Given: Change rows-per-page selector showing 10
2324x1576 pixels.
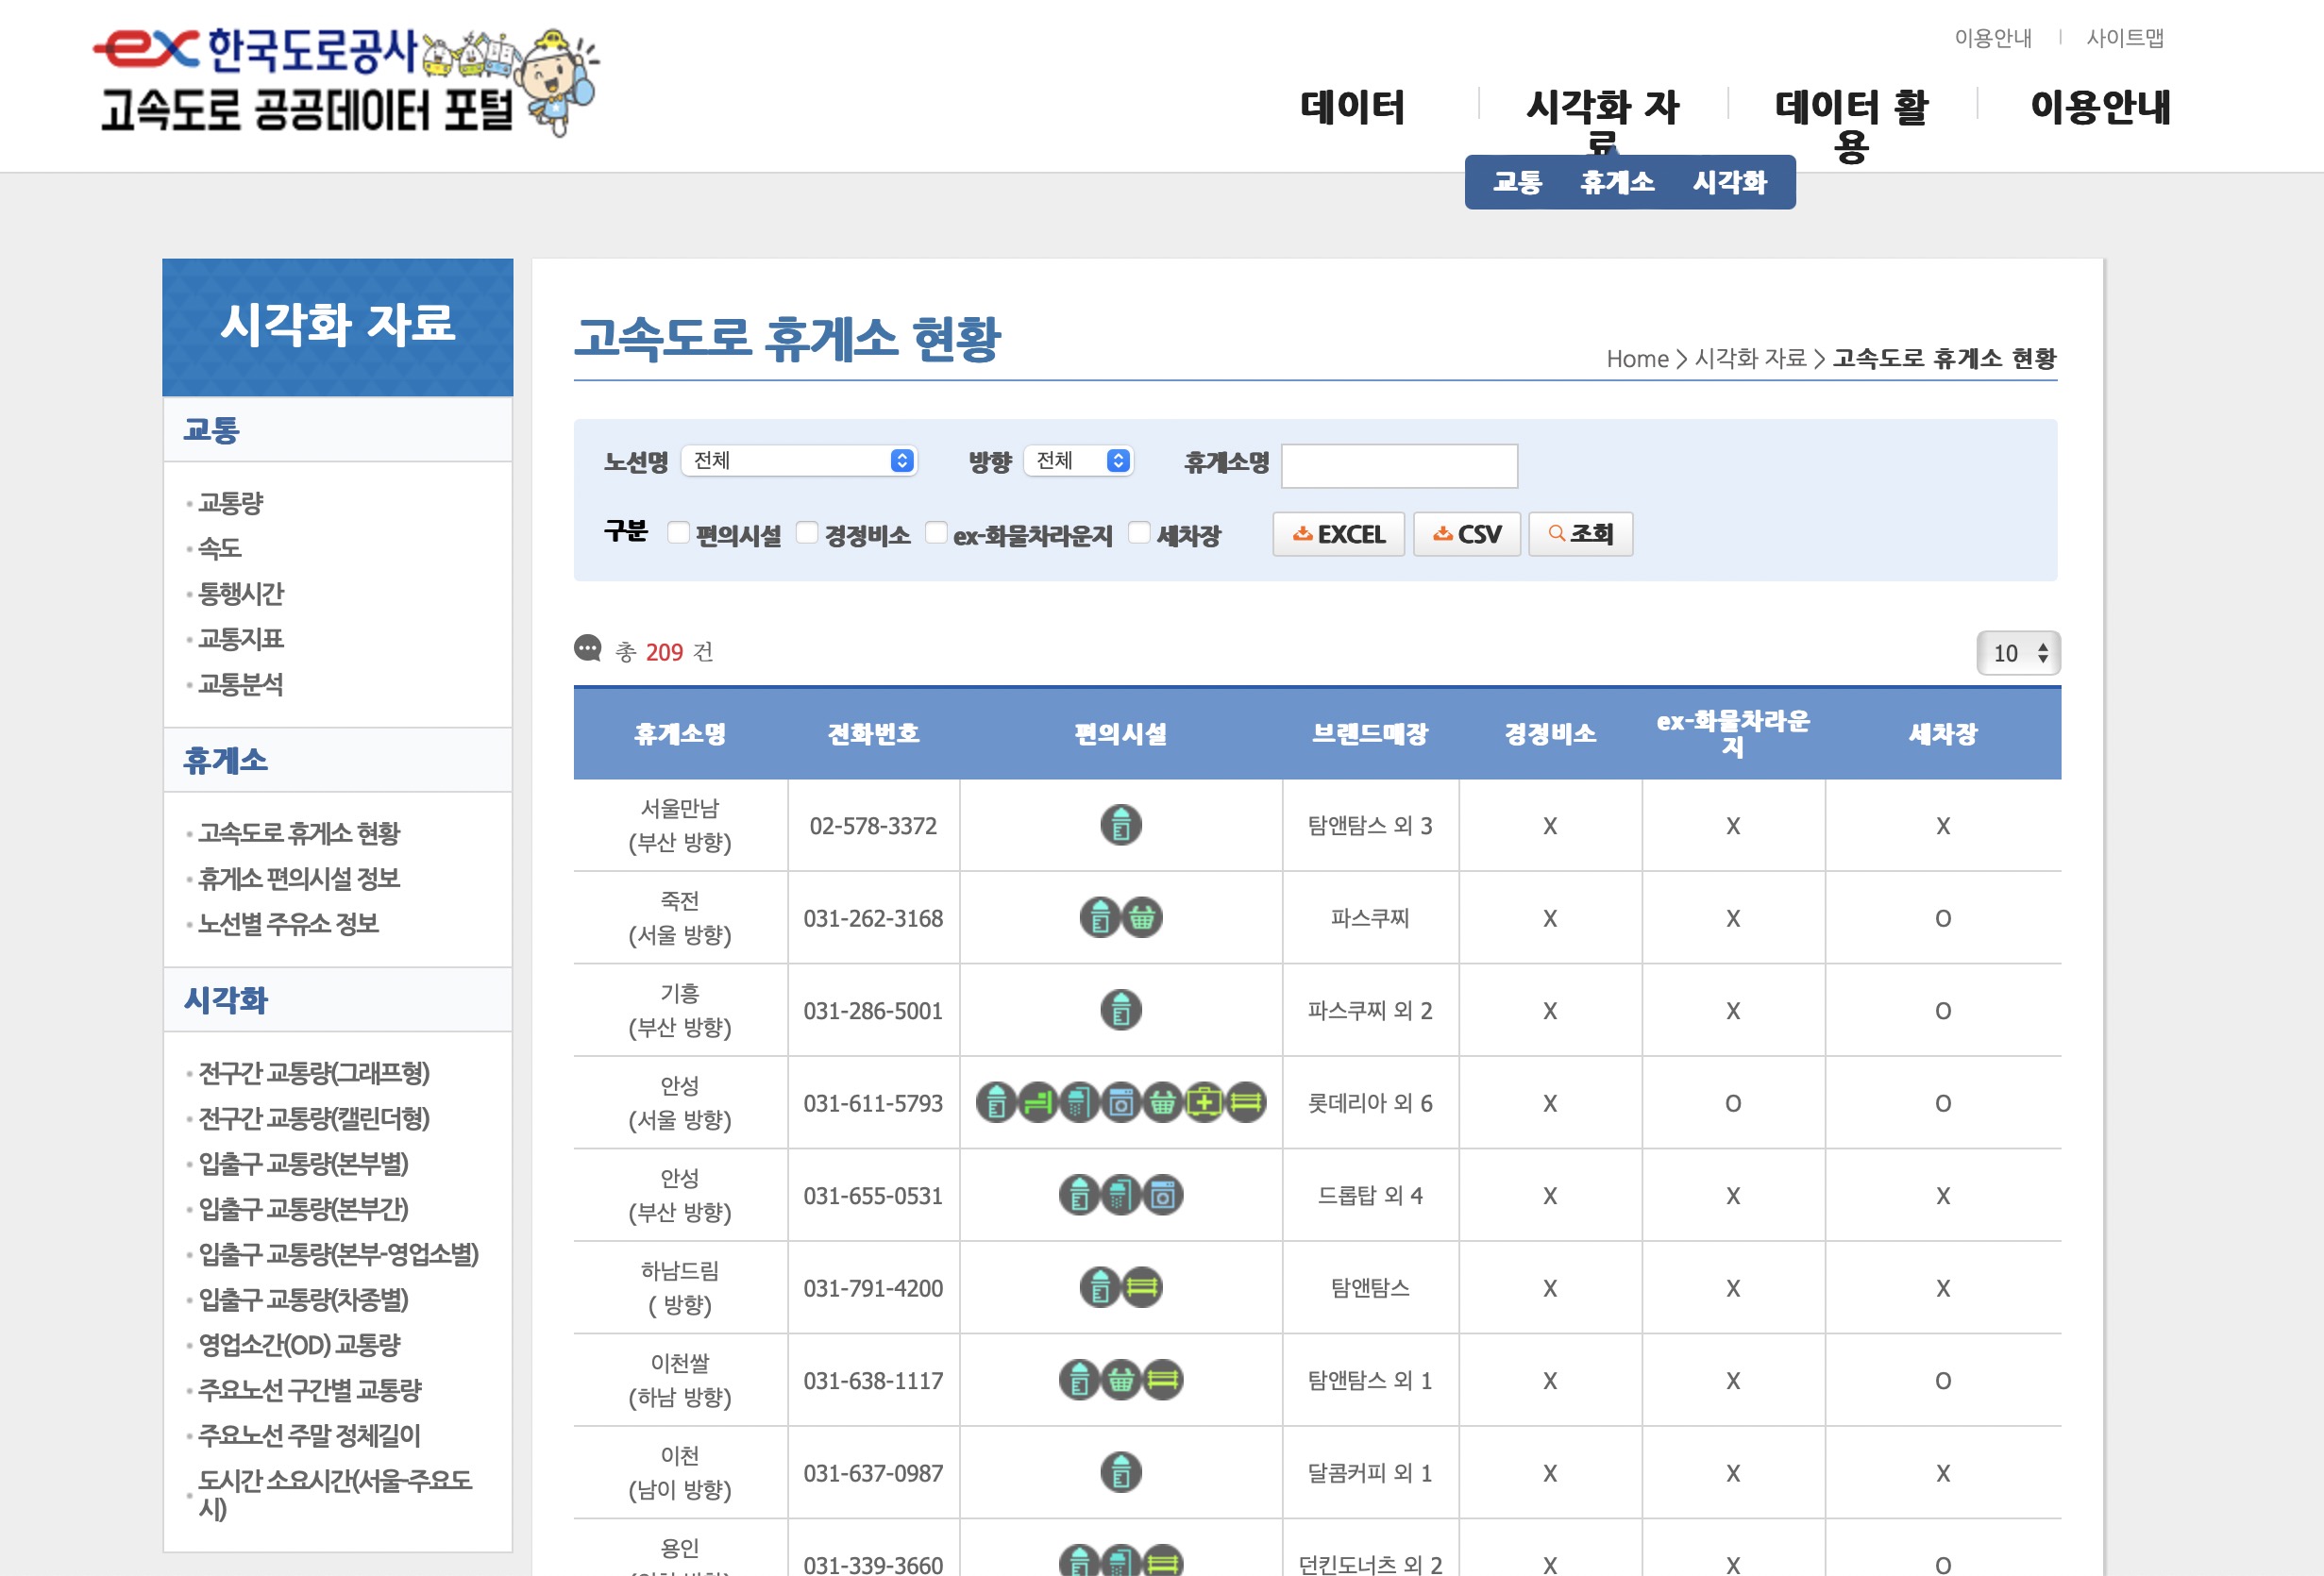Looking at the screenshot, I should click(x=2017, y=653).
